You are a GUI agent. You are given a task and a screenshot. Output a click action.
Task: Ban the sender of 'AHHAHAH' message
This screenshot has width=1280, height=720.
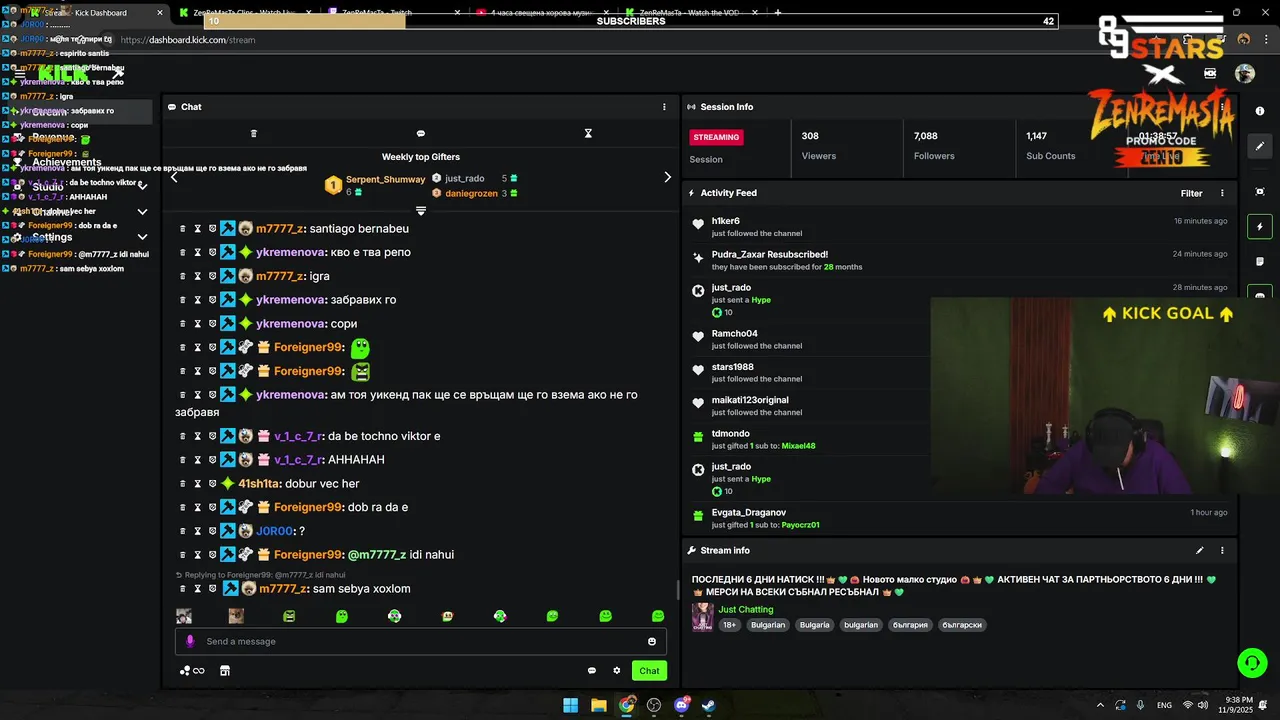pos(212,460)
